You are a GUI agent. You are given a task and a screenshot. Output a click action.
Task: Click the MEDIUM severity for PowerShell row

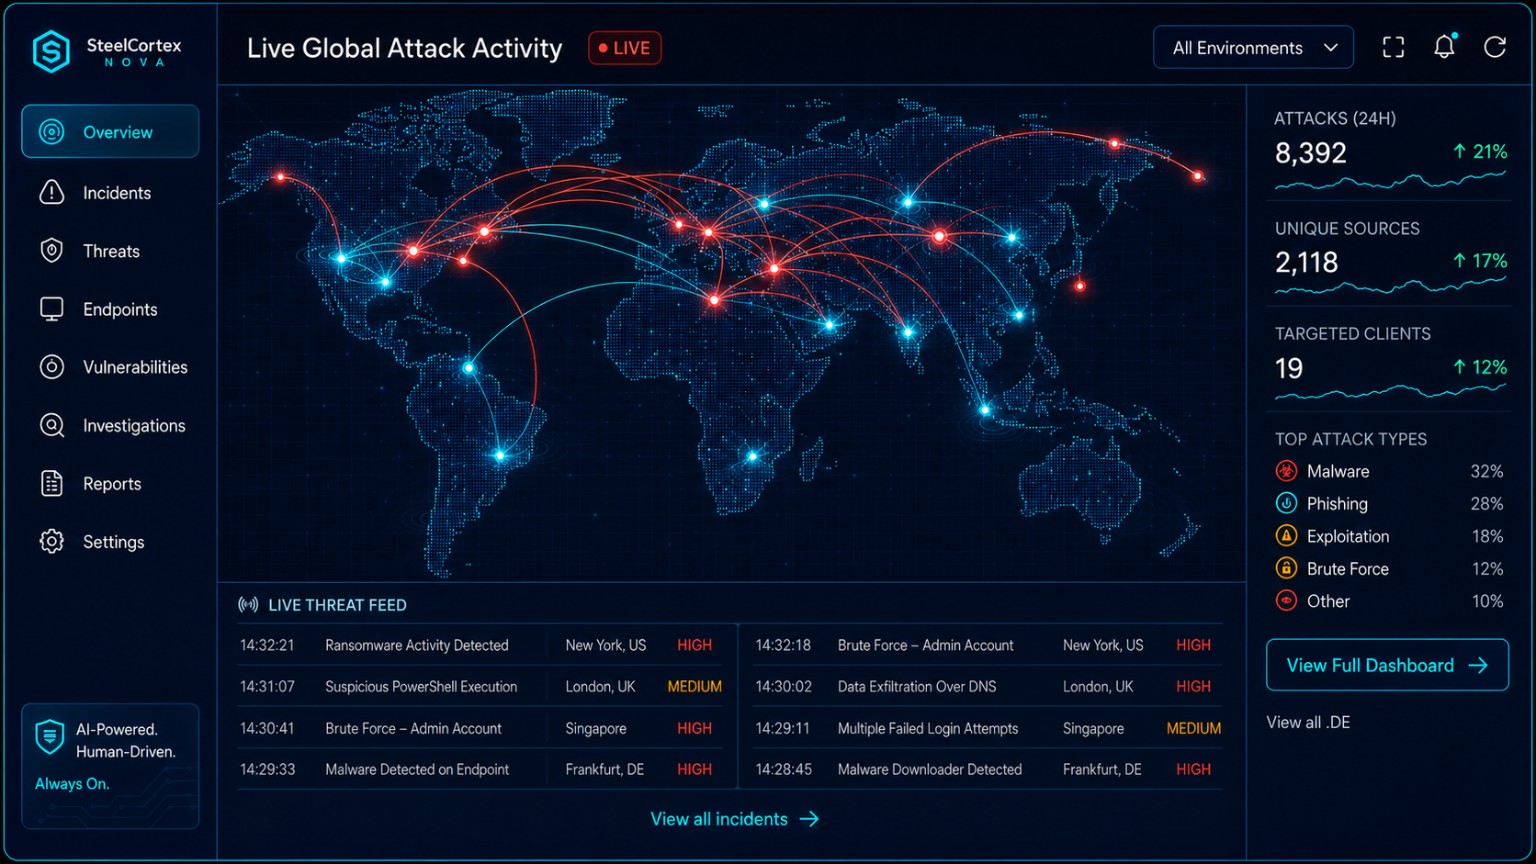point(694,687)
